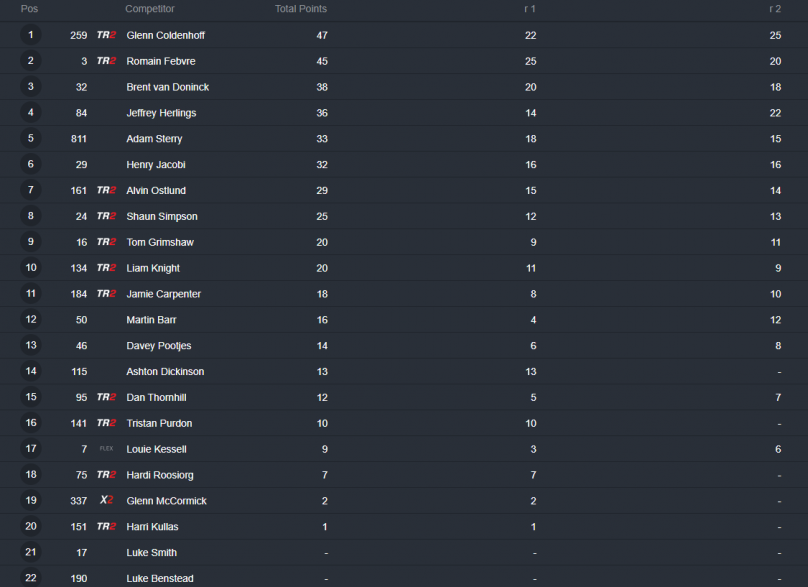
Task: Click the r 2 column header
Action: click(x=775, y=9)
